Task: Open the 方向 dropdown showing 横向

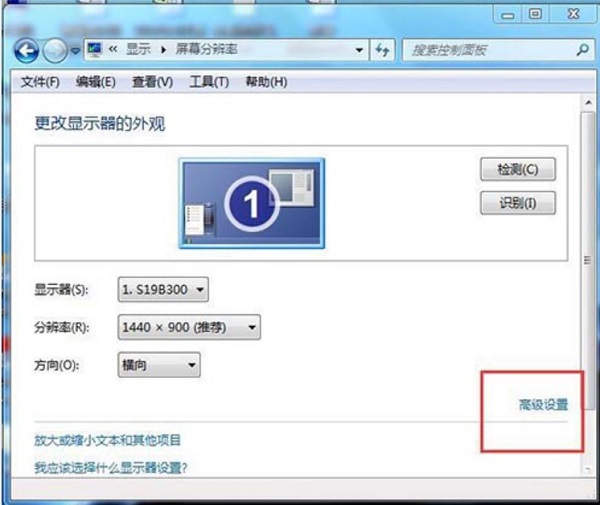Action: 159,365
